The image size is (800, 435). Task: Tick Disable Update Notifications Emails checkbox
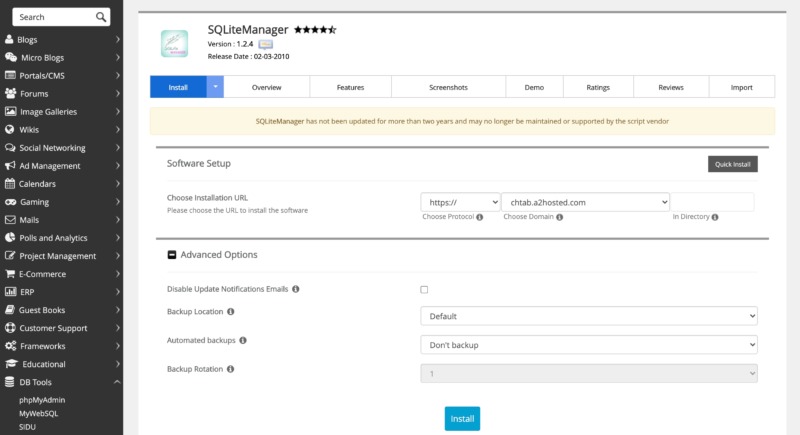(424, 289)
